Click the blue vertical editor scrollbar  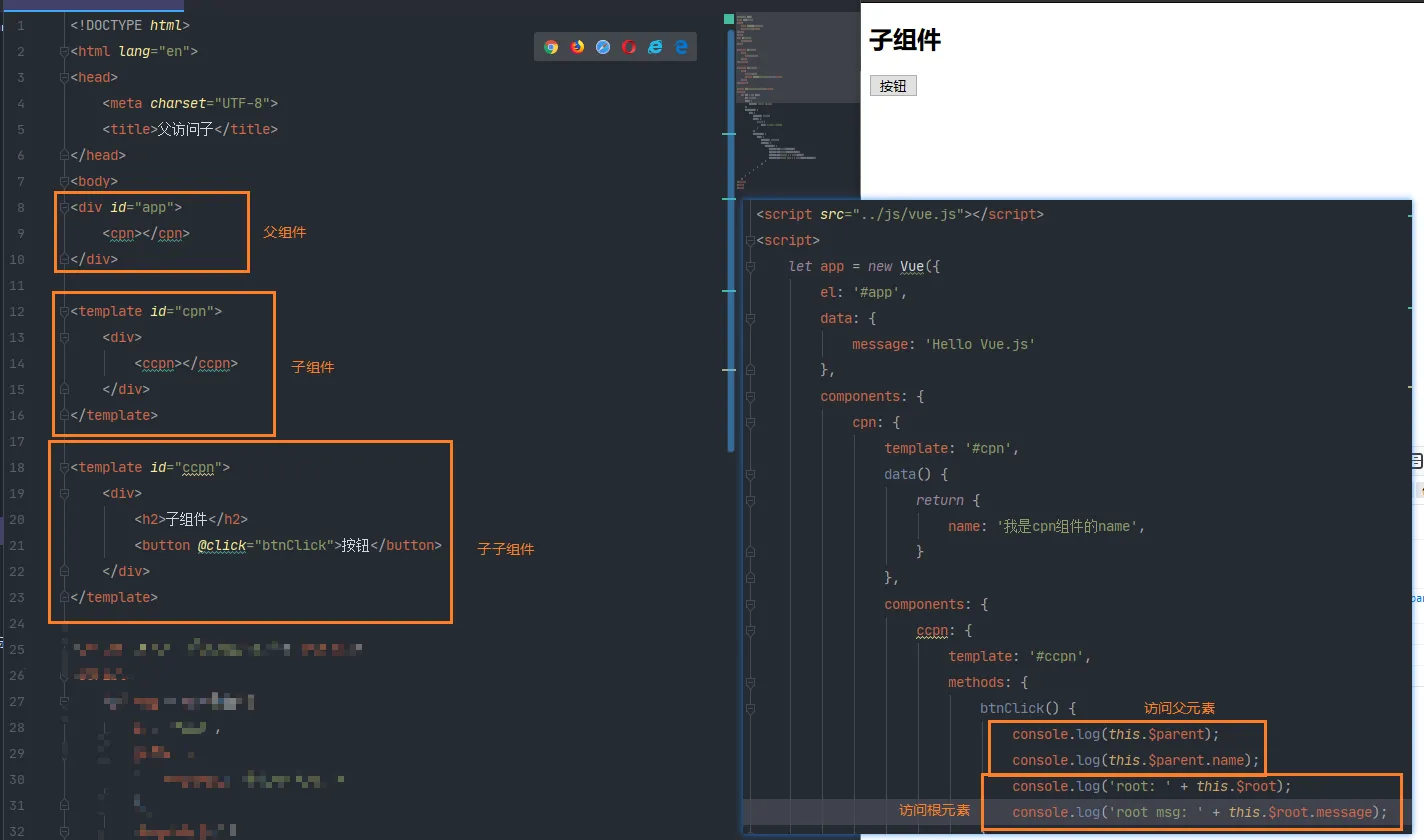[731, 240]
